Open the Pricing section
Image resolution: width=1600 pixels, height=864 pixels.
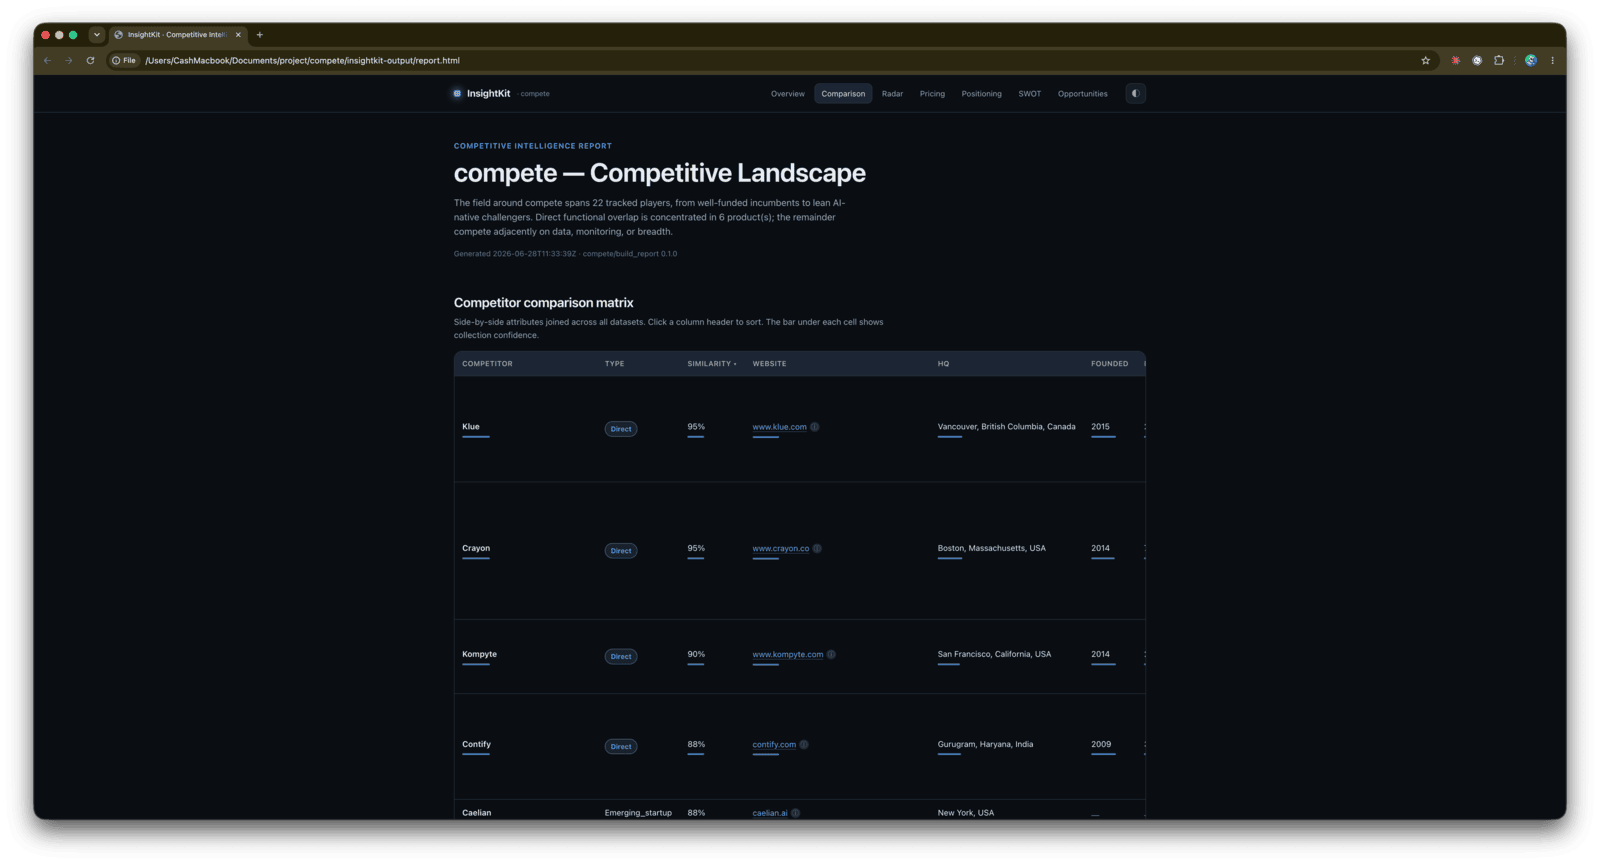(x=932, y=94)
